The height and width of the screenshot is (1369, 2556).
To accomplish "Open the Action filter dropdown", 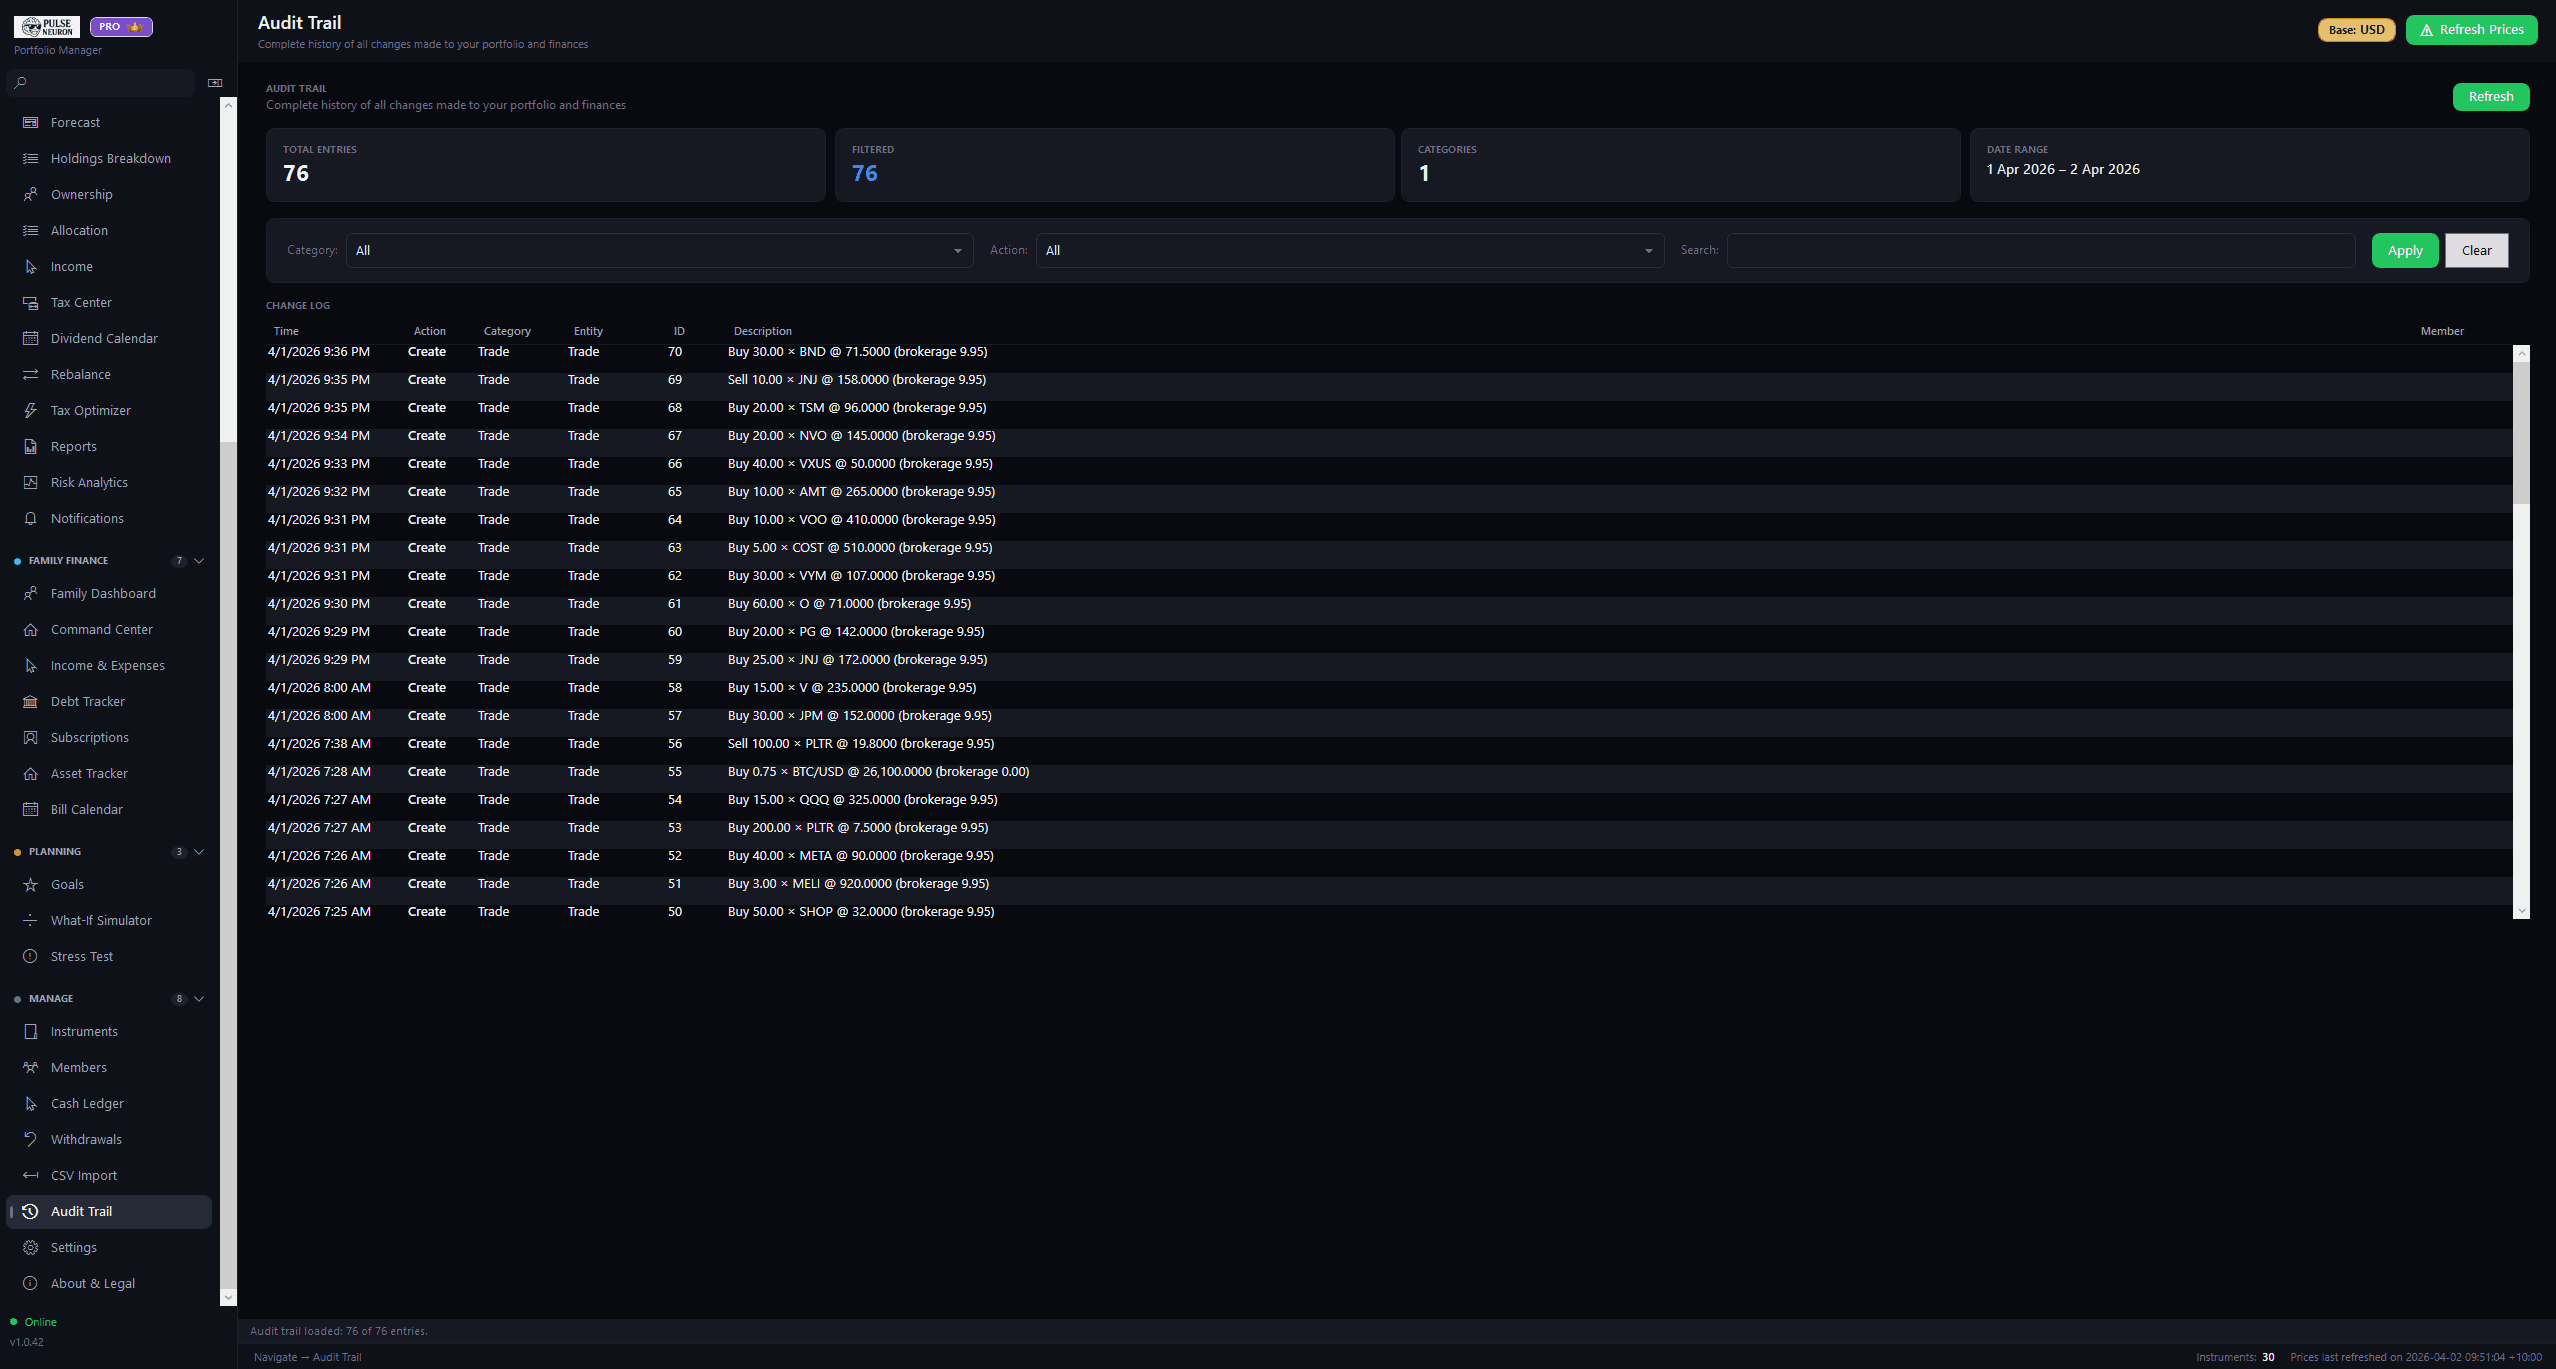I will (1348, 250).
